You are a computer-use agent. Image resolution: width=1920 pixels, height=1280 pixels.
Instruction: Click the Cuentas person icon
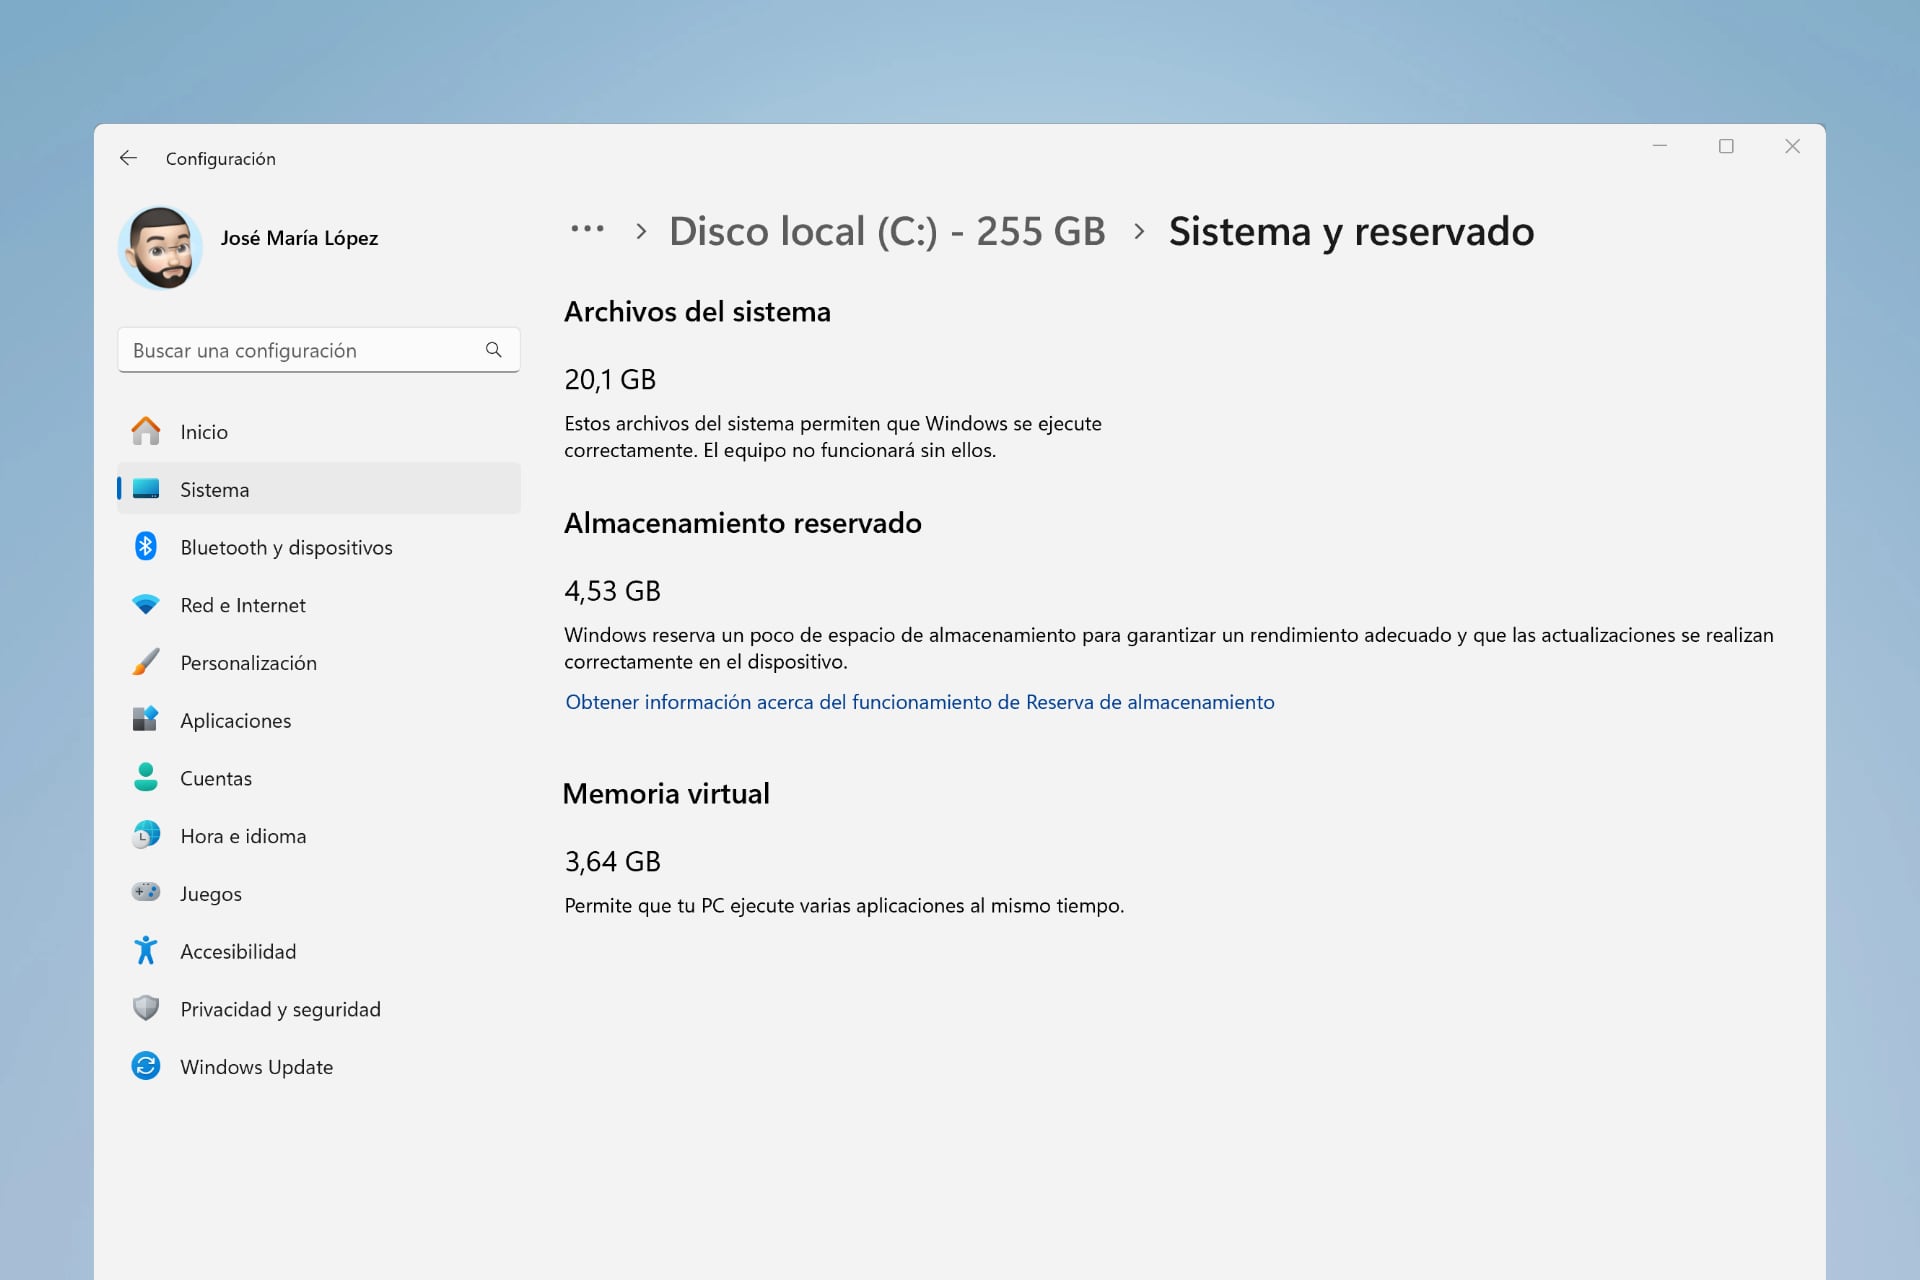pyautogui.click(x=146, y=778)
